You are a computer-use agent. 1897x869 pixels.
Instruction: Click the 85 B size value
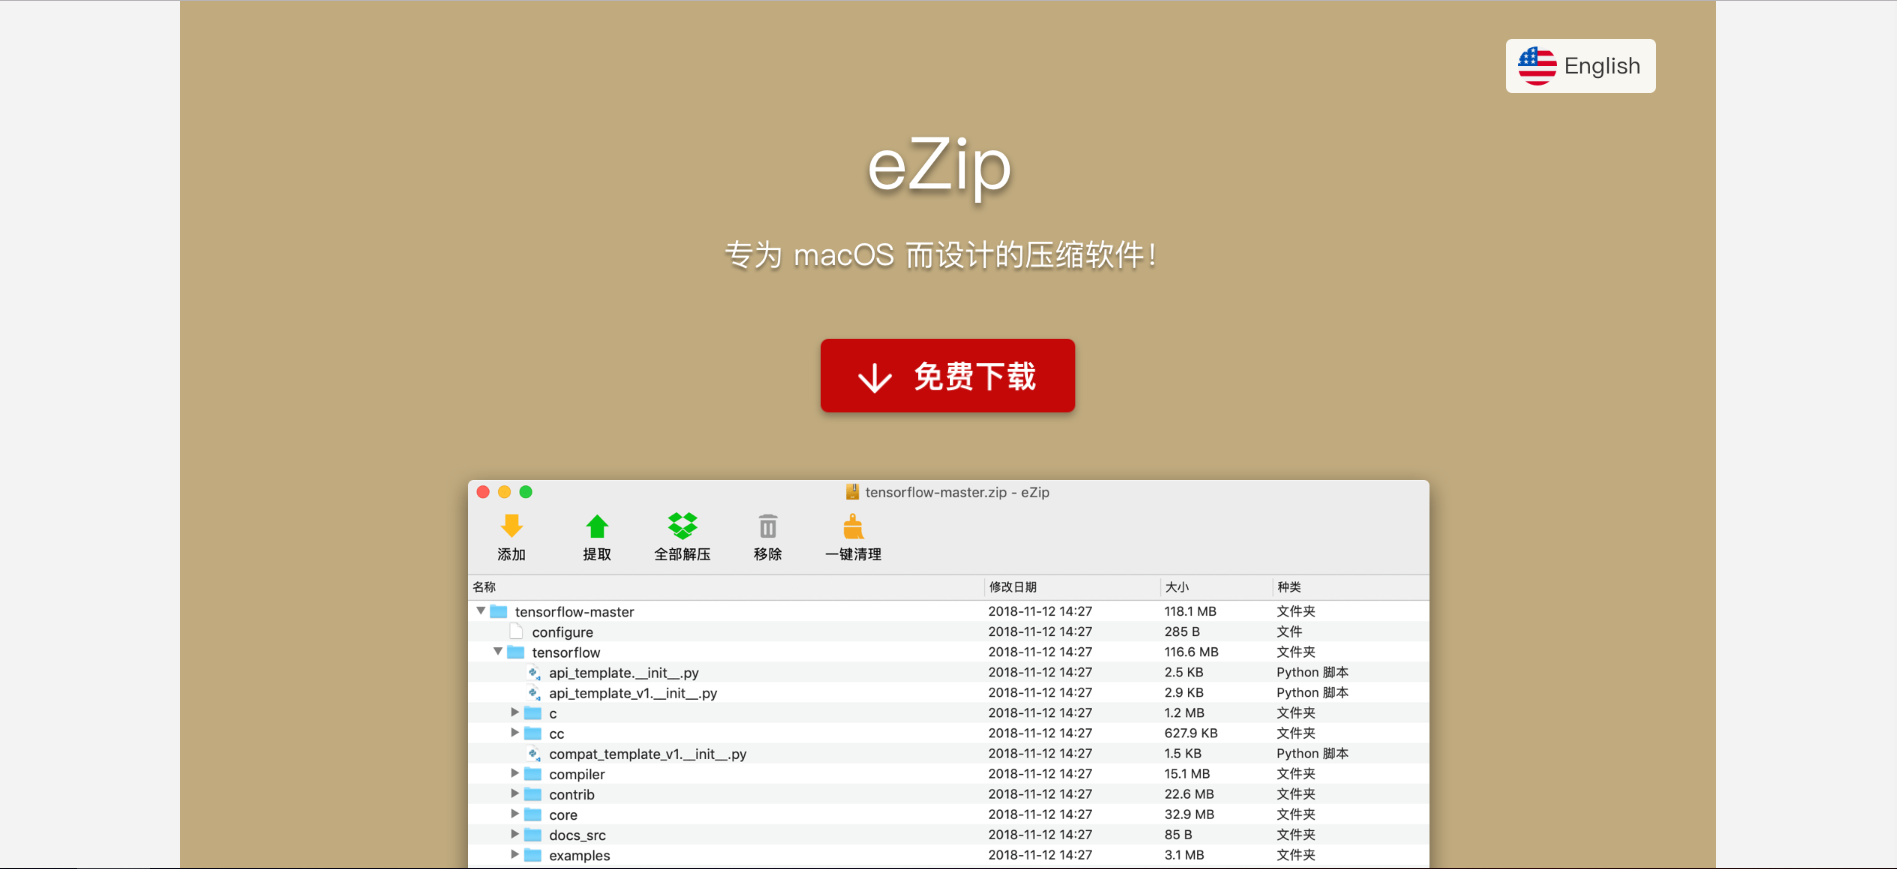pyautogui.click(x=1178, y=834)
